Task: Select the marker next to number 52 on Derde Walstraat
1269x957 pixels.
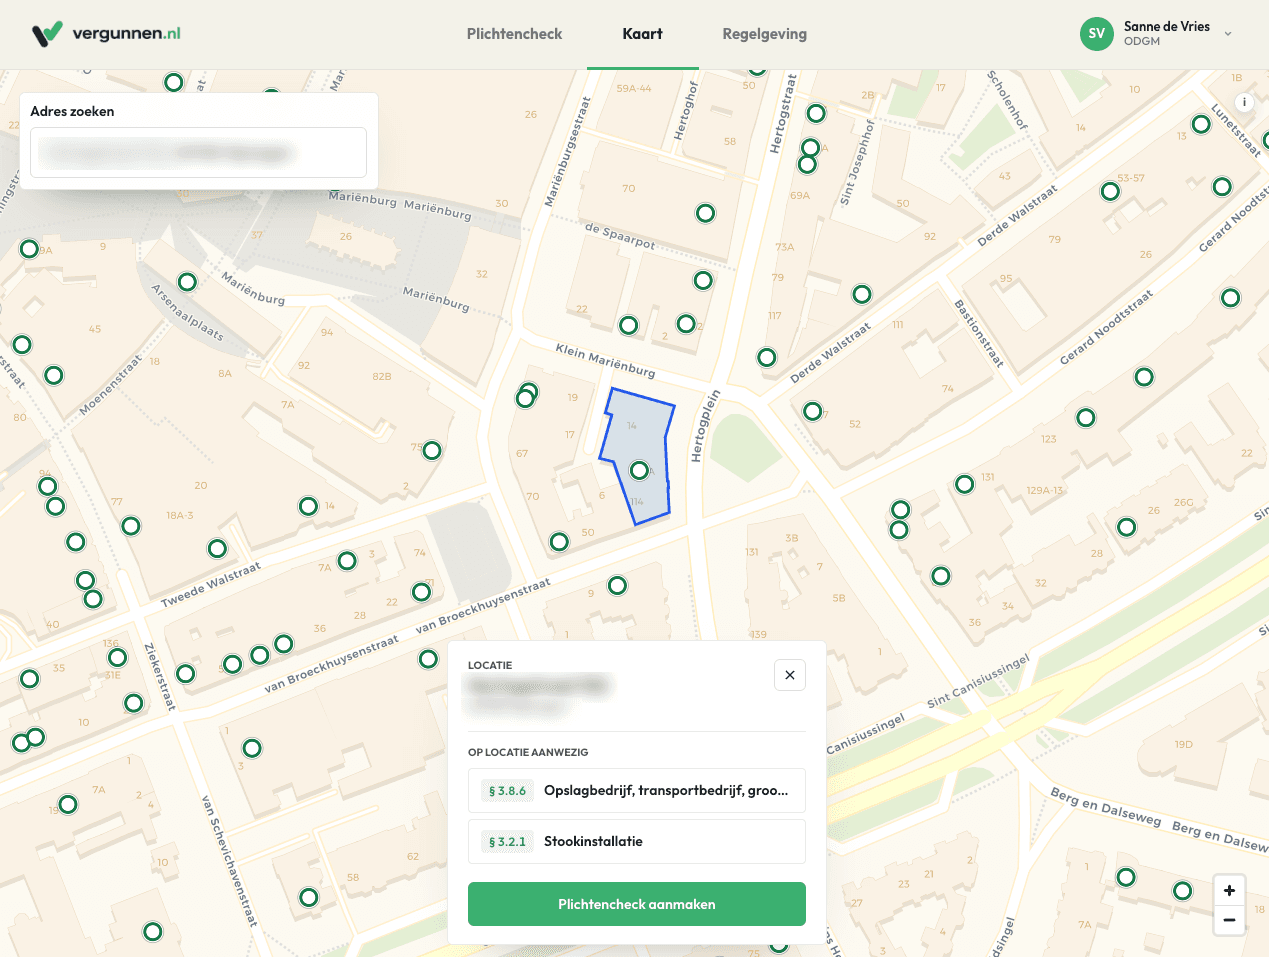Action: point(813,412)
